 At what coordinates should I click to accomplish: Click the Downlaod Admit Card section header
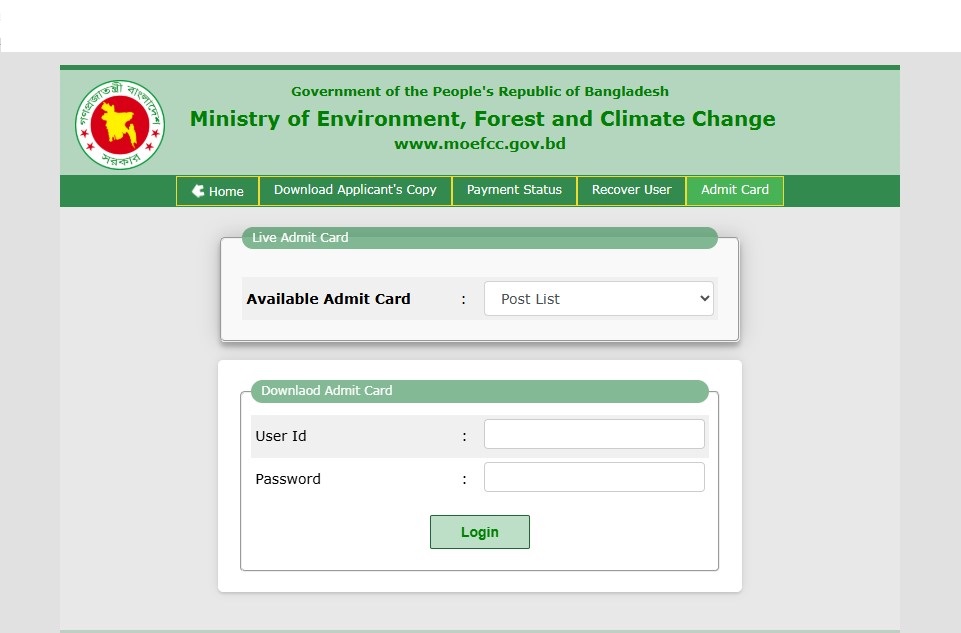coord(326,391)
